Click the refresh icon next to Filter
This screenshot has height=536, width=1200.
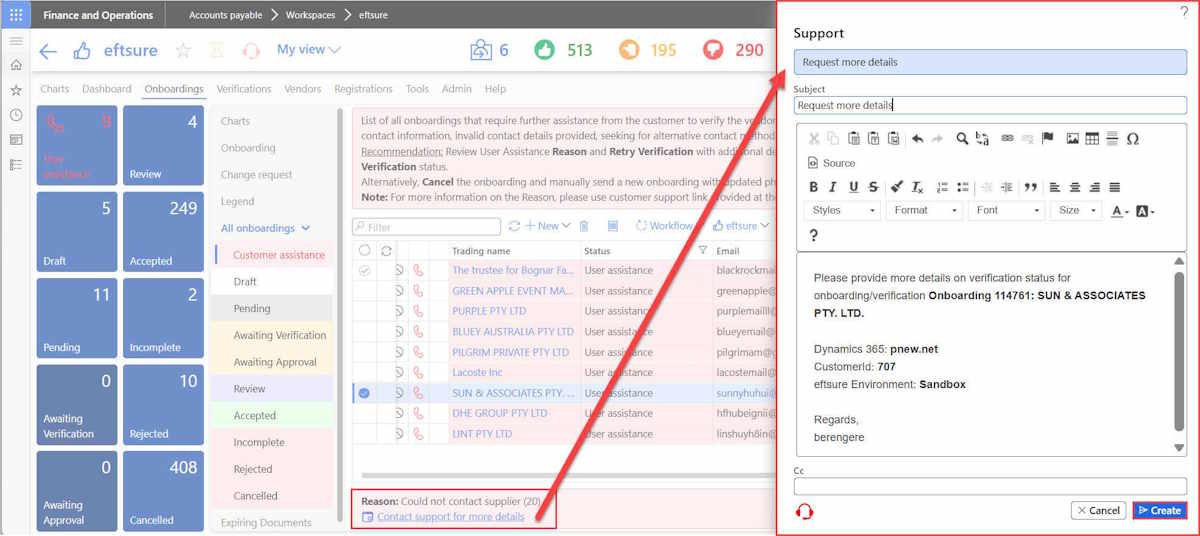pos(514,227)
